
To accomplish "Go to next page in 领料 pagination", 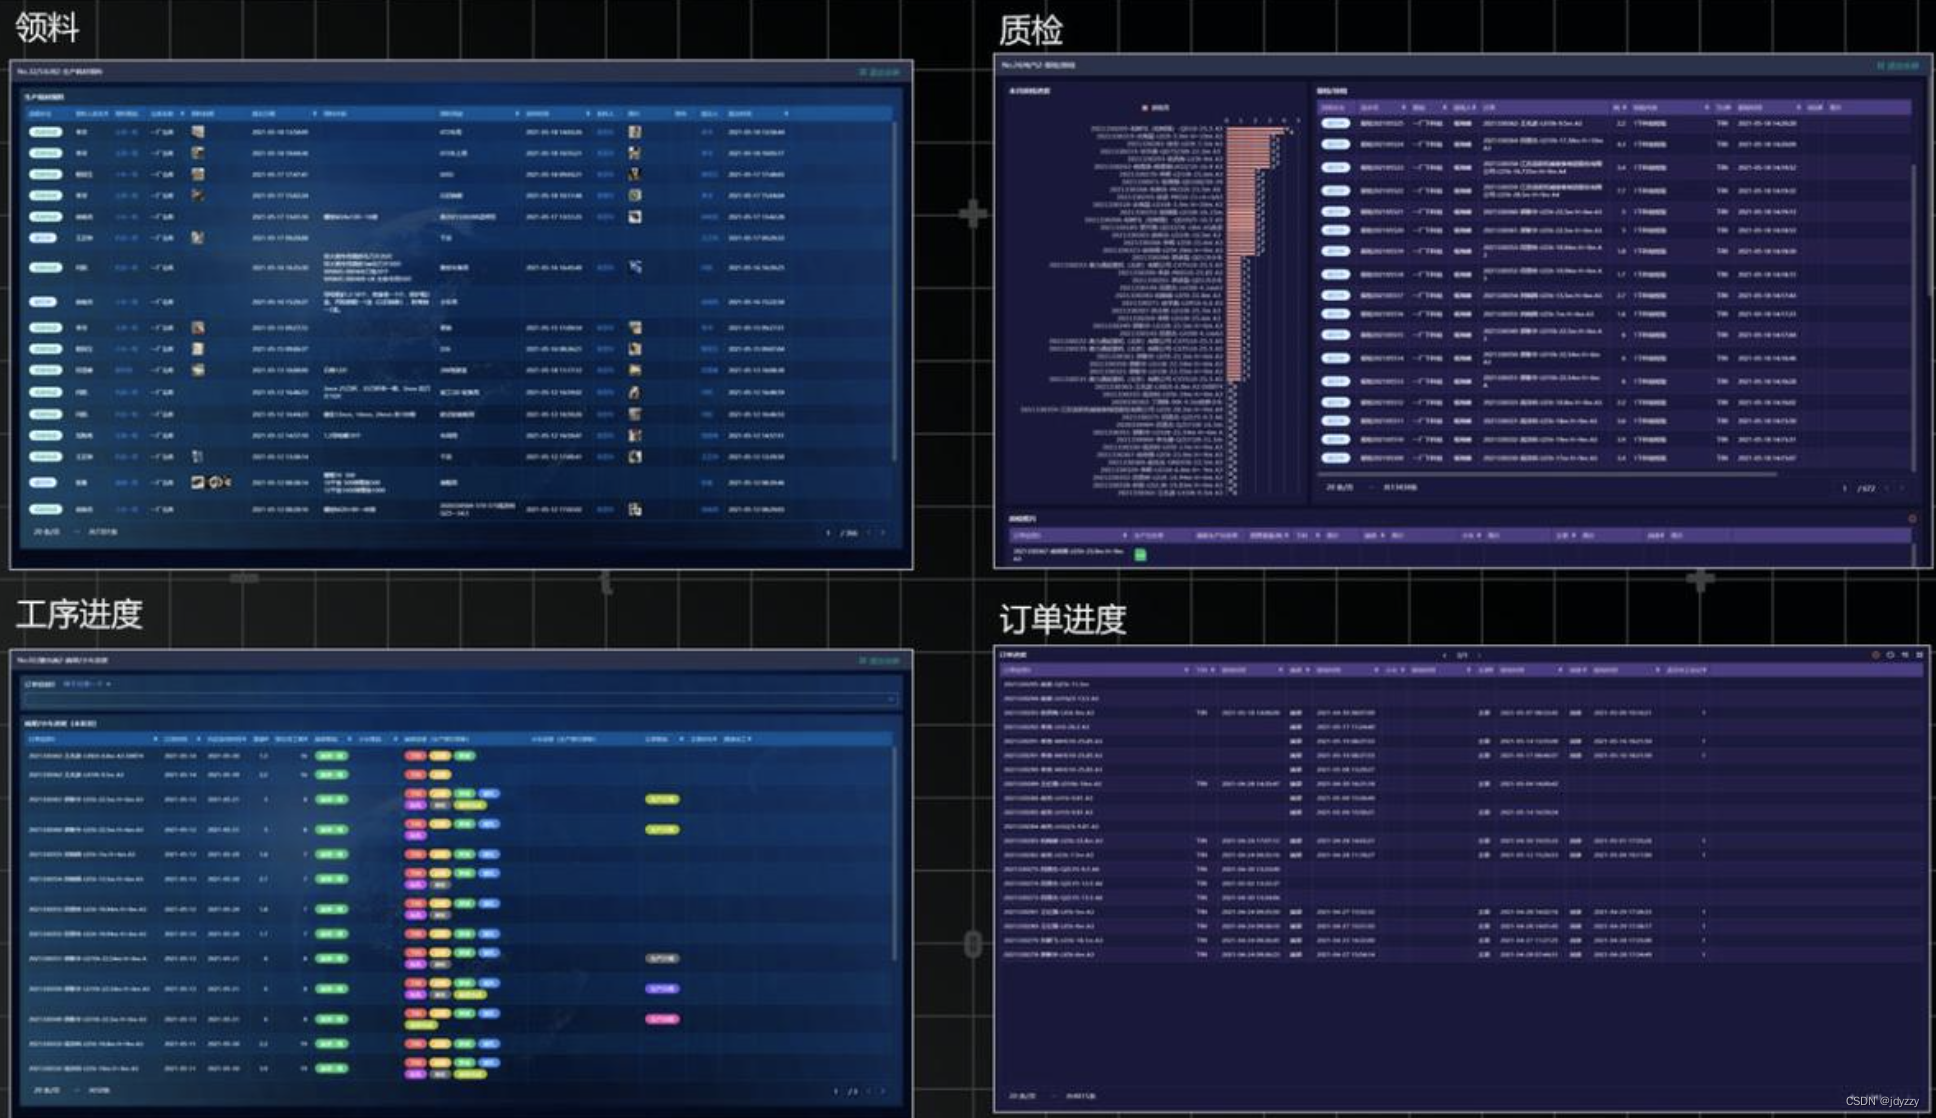I will coord(882,533).
